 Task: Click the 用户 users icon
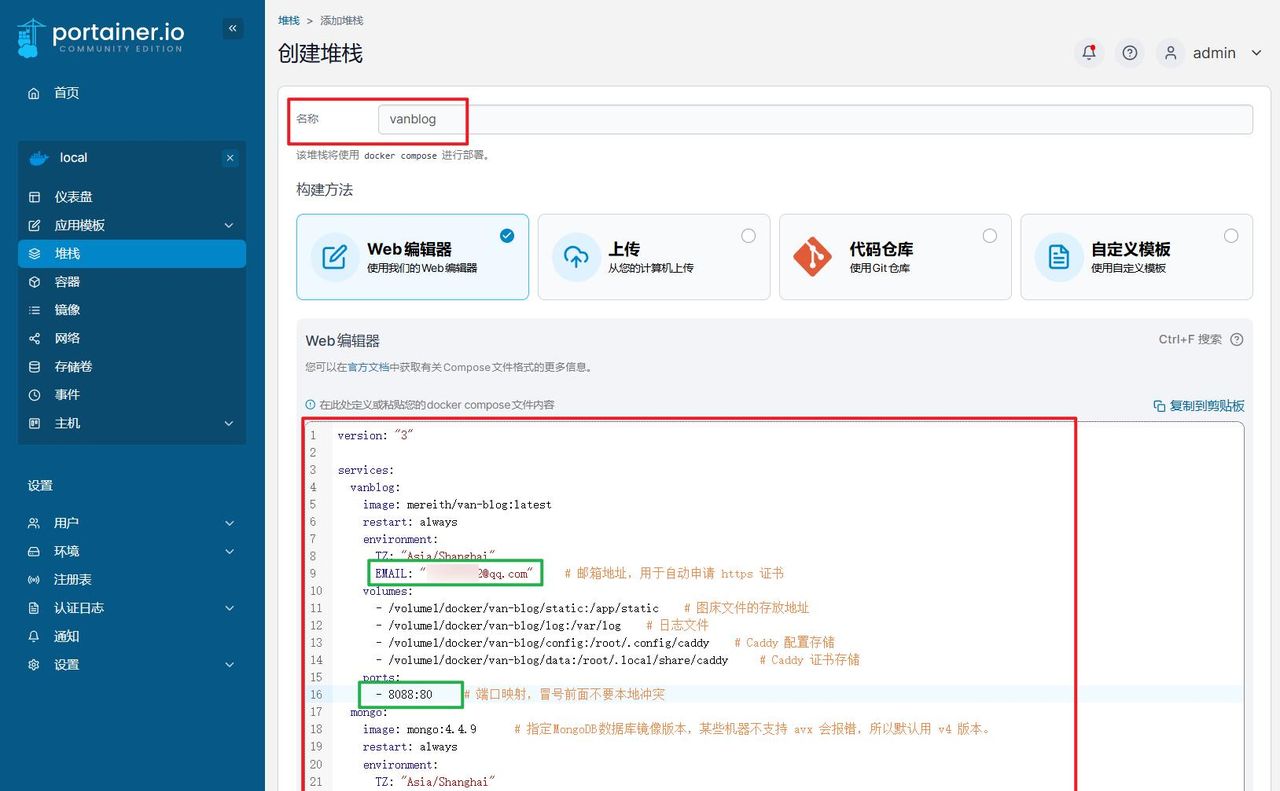35,523
